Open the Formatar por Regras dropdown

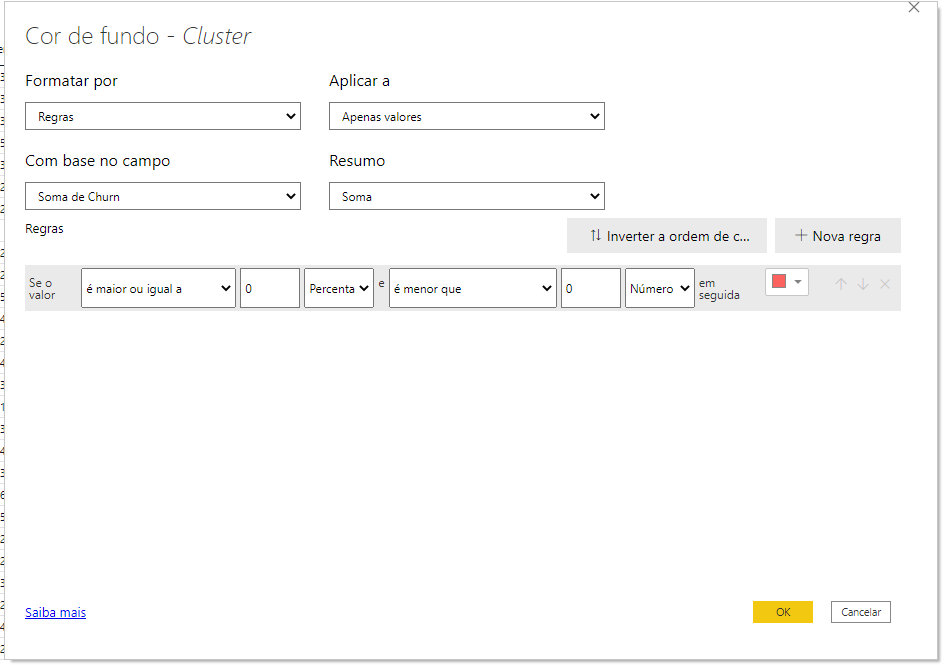163,116
